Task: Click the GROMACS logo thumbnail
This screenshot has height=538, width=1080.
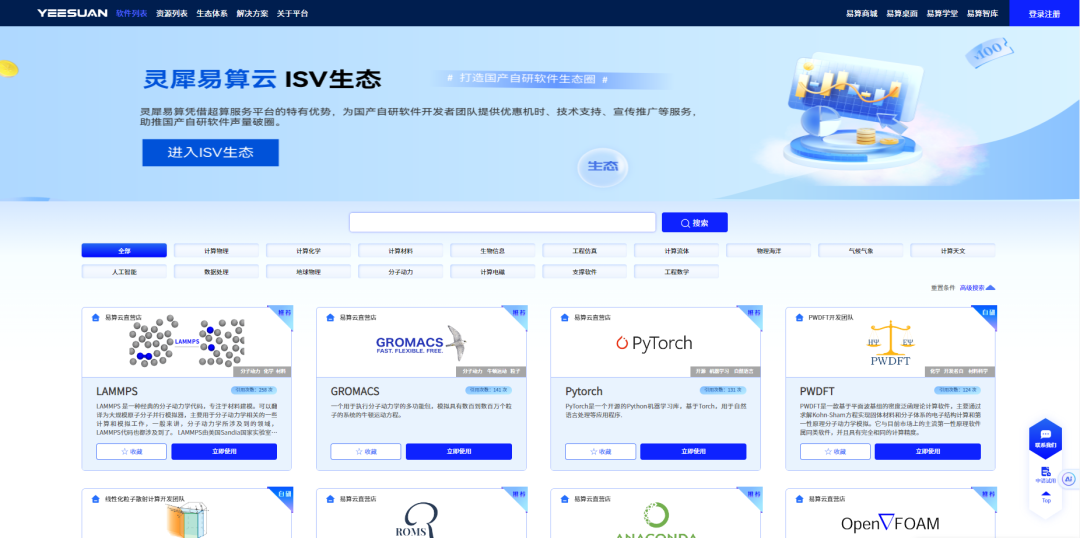Action: [421, 343]
